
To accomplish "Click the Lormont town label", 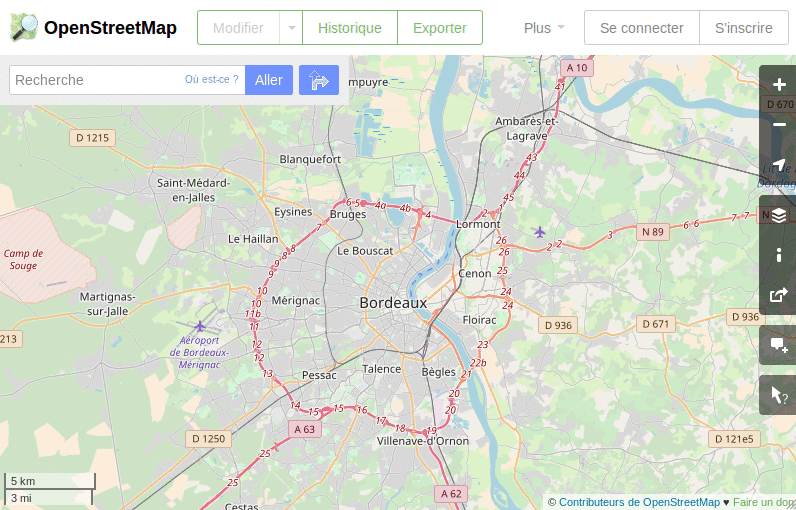I will coord(478,224).
